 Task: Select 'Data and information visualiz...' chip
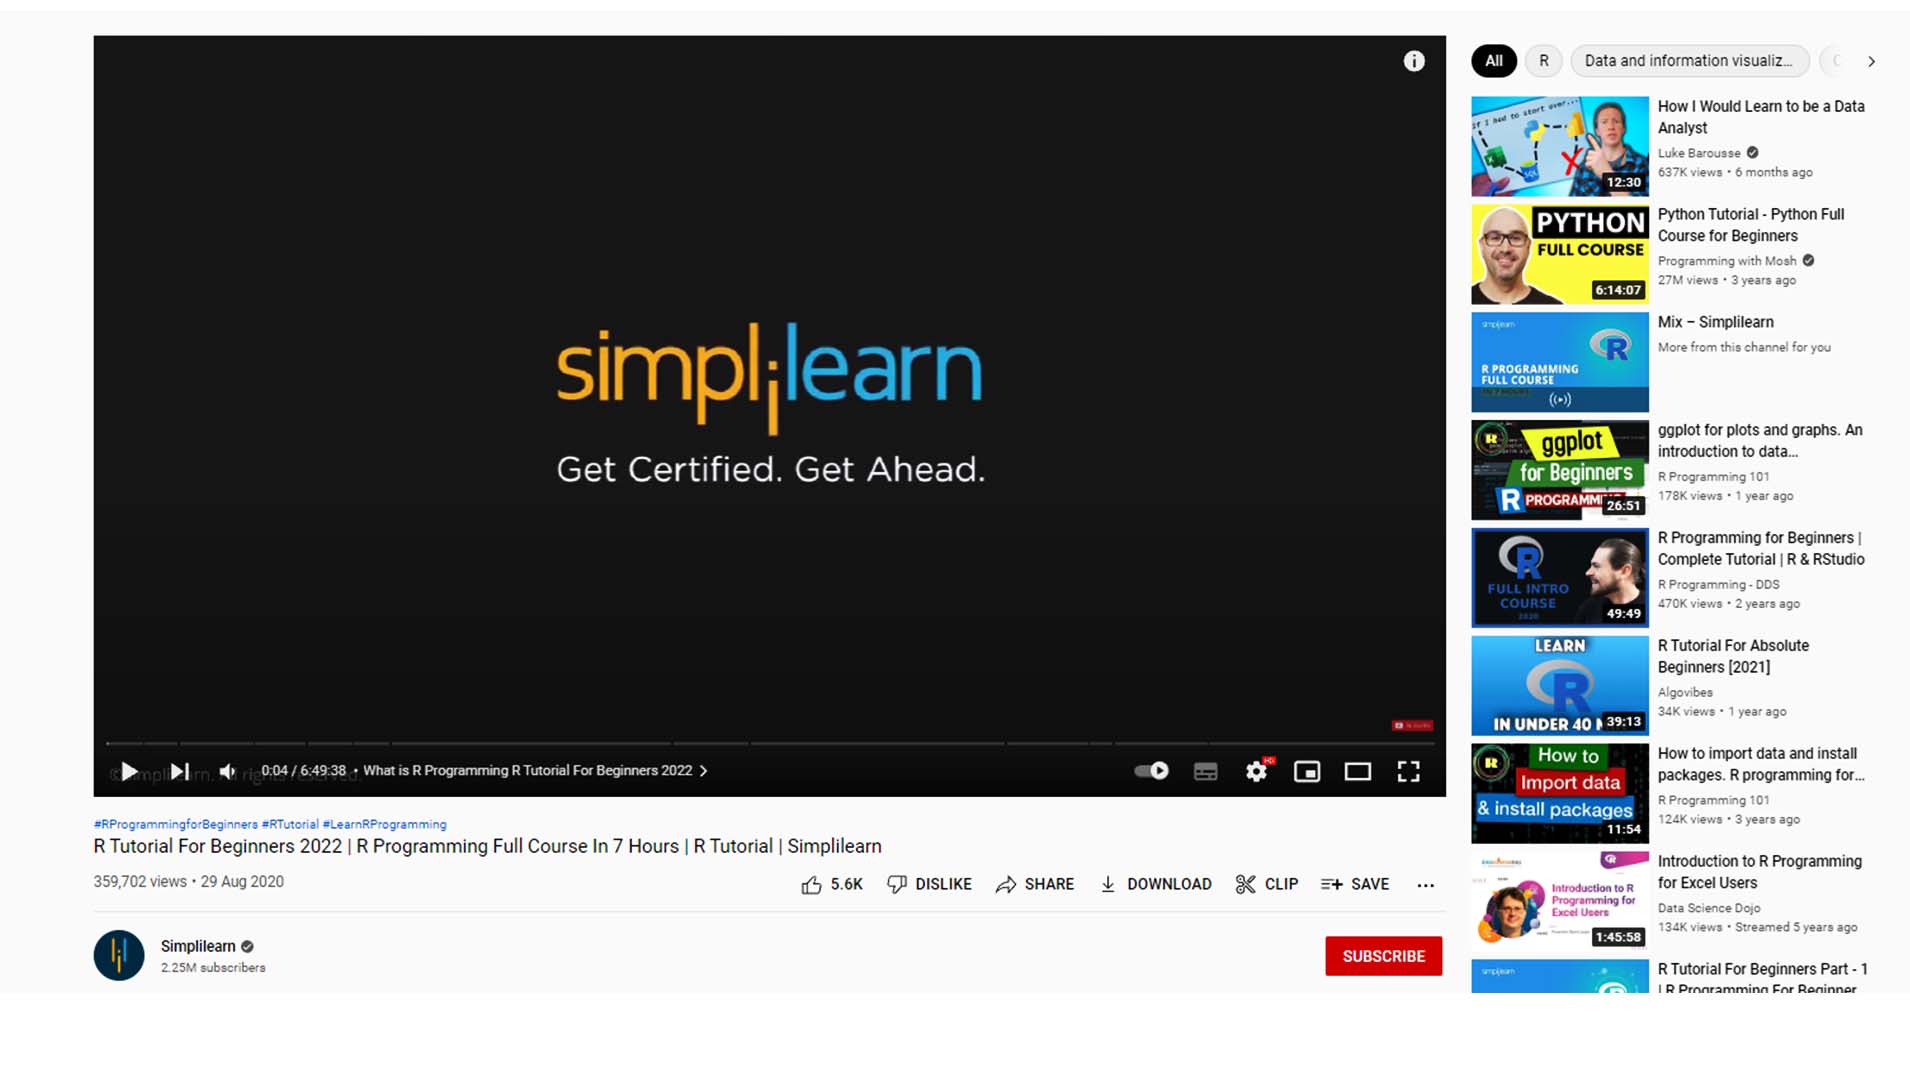pos(1689,61)
